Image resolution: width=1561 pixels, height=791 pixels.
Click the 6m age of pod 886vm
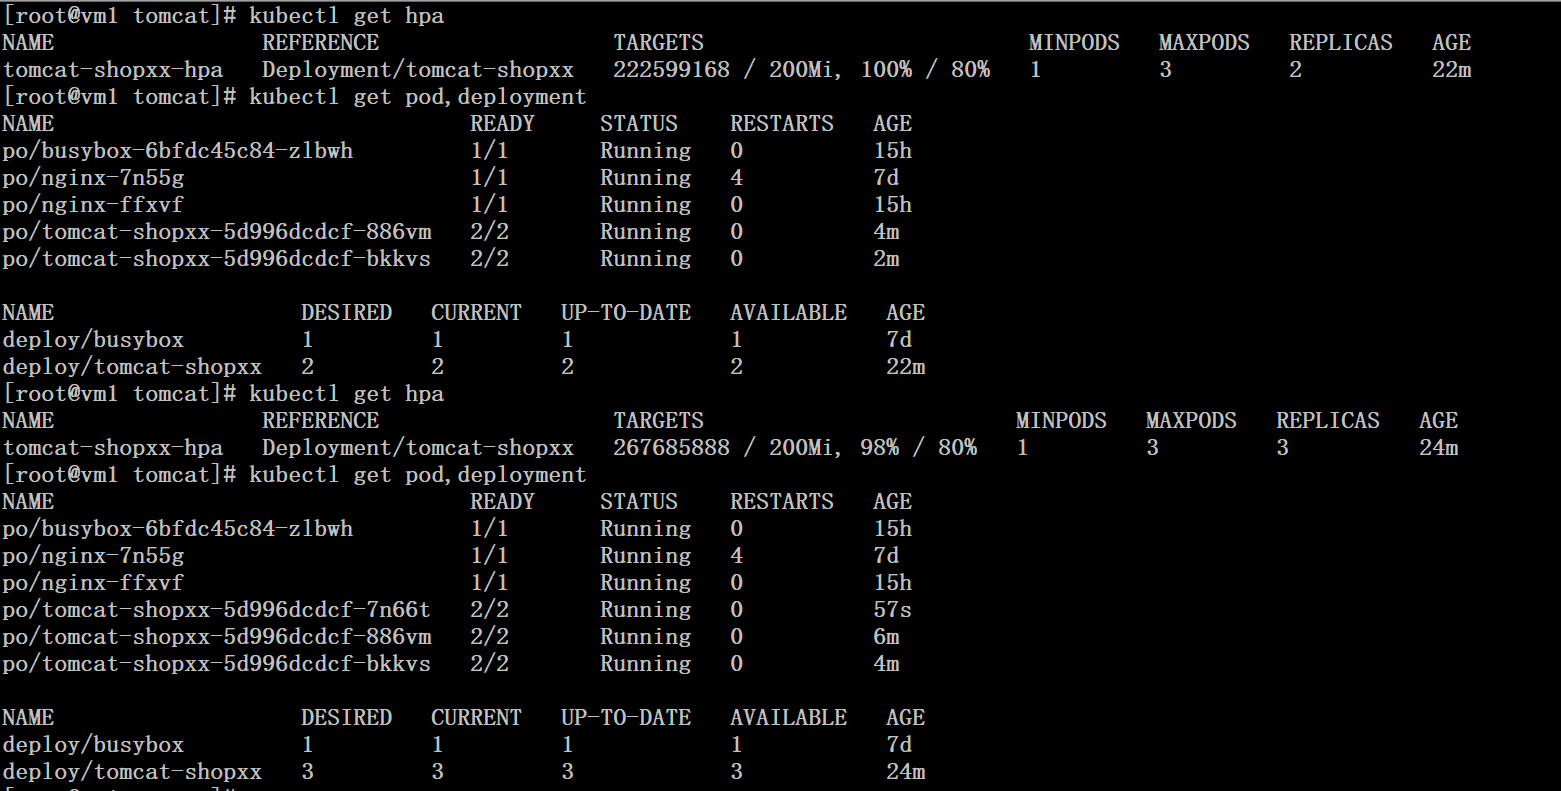(x=886, y=637)
